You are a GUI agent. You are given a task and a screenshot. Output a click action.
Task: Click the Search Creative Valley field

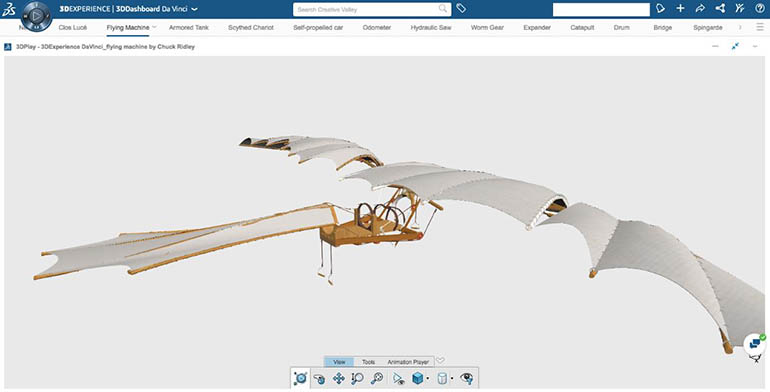(x=372, y=9)
